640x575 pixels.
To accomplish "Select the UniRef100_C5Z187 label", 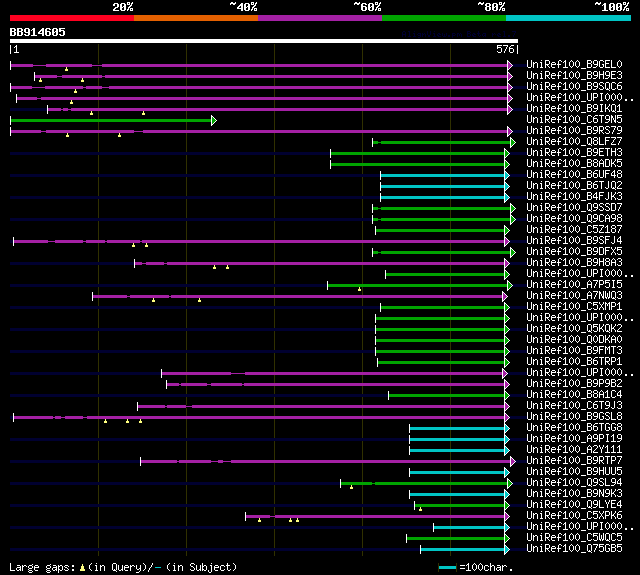I will point(574,230).
